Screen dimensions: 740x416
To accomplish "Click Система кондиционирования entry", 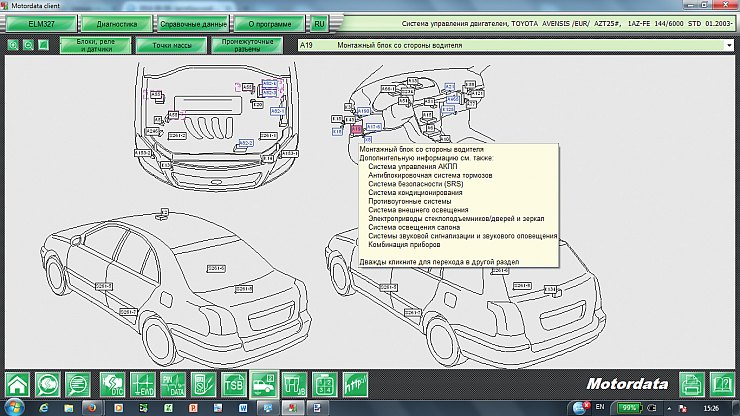I will tap(415, 192).
